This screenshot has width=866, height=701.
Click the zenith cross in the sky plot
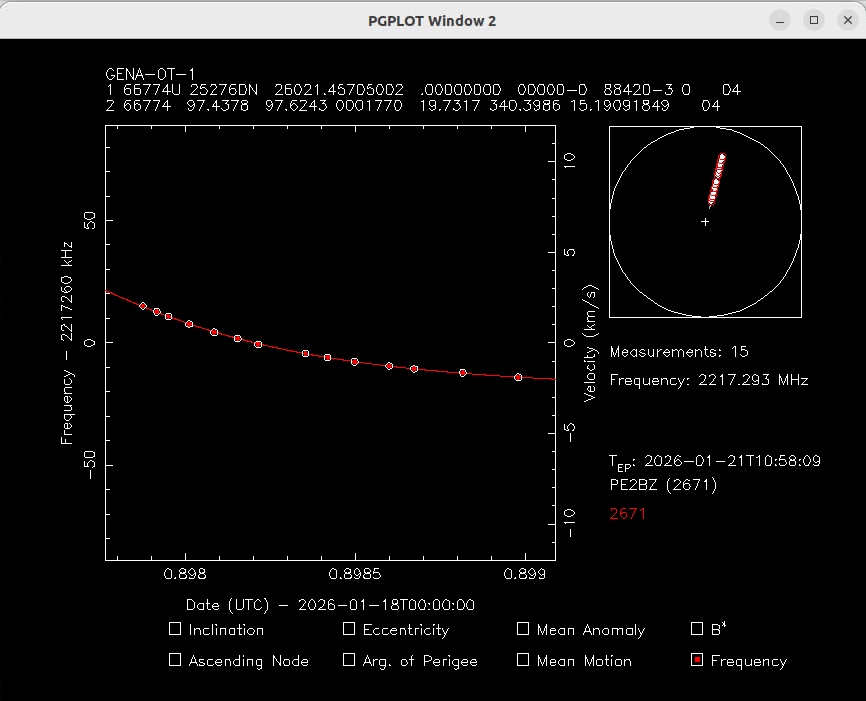click(x=705, y=221)
